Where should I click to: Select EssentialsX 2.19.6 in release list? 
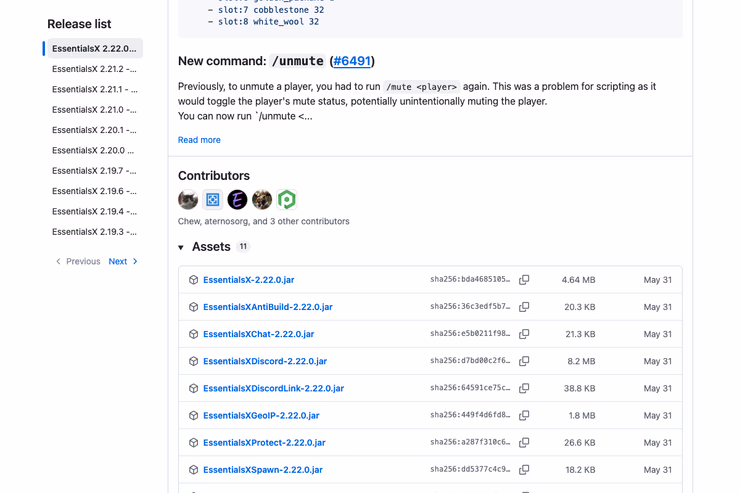click(95, 191)
